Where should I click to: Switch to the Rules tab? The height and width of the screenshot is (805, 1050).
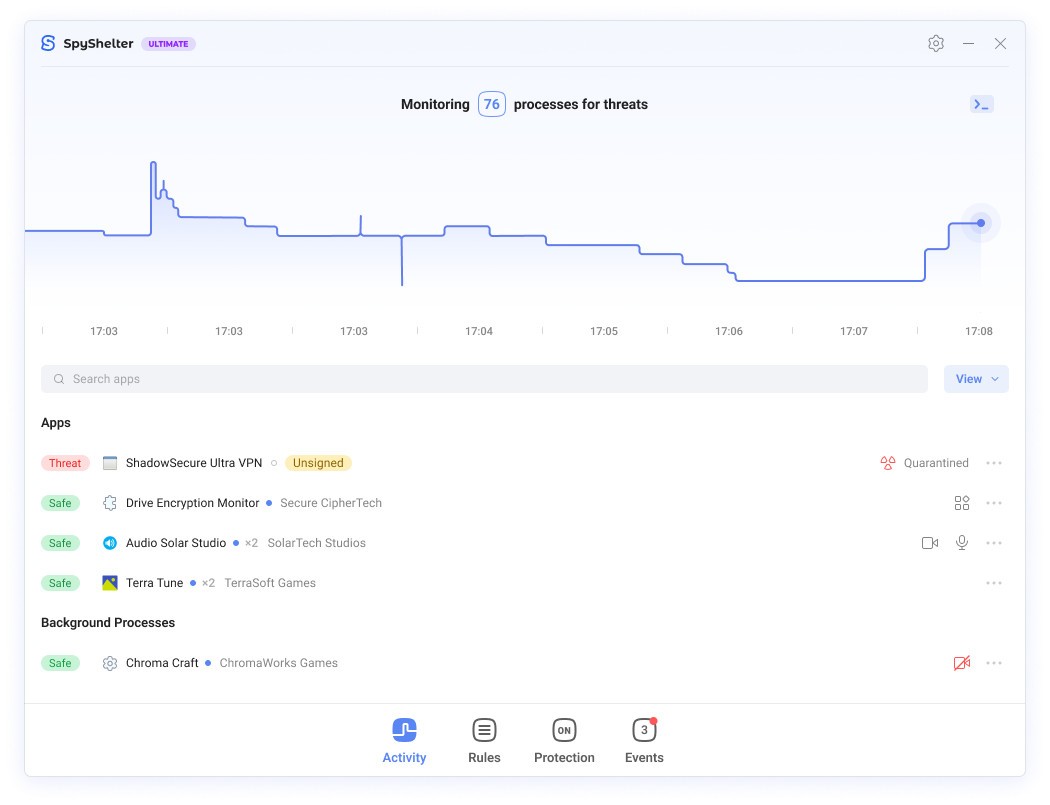click(484, 741)
